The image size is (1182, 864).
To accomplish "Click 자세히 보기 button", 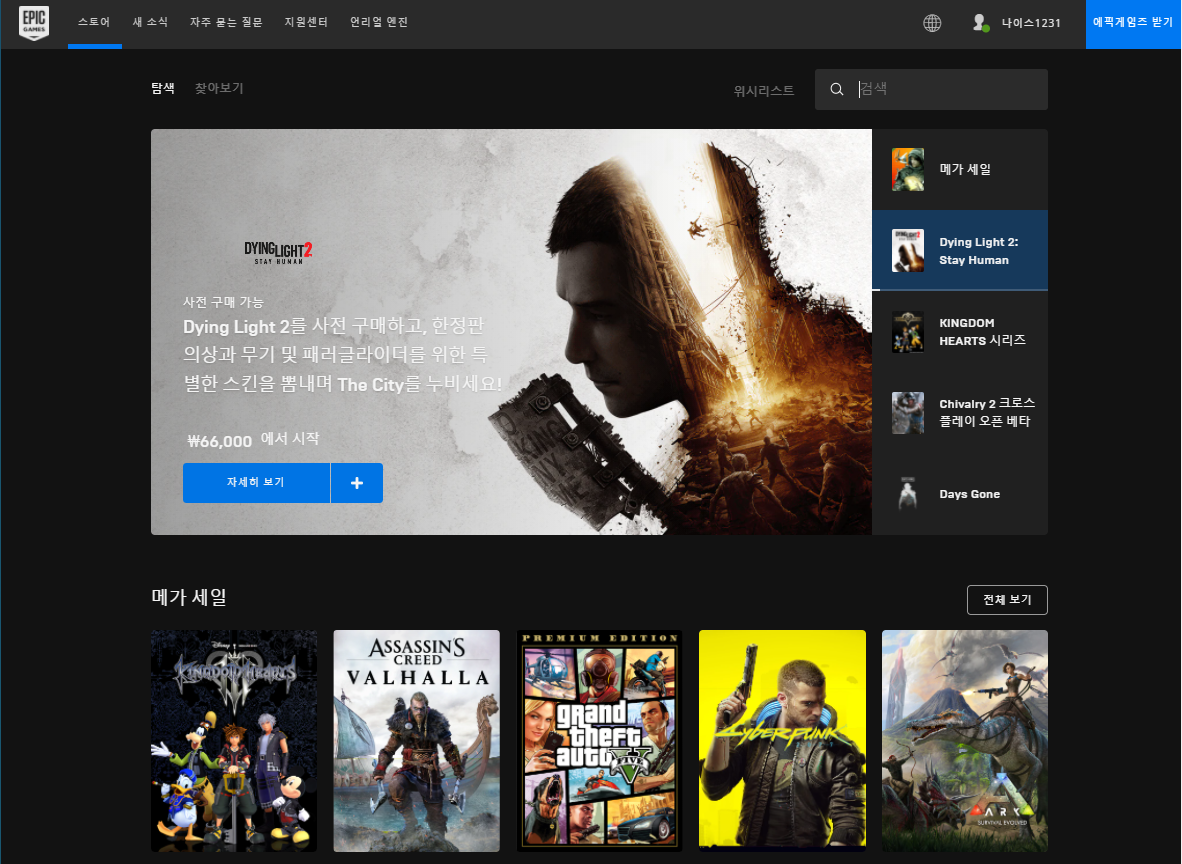I will coord(256,483).
